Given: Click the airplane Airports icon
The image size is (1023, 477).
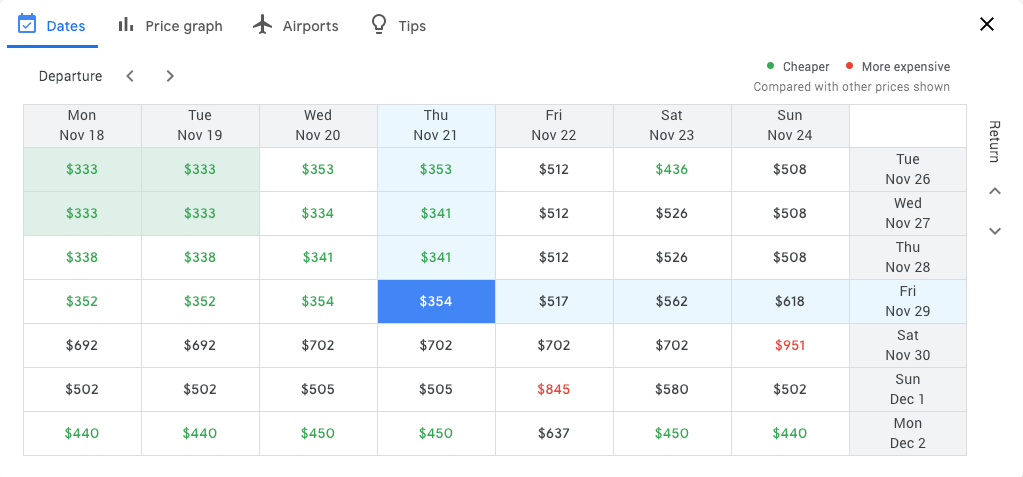Looking at the screenshot, I should [263, 25].
